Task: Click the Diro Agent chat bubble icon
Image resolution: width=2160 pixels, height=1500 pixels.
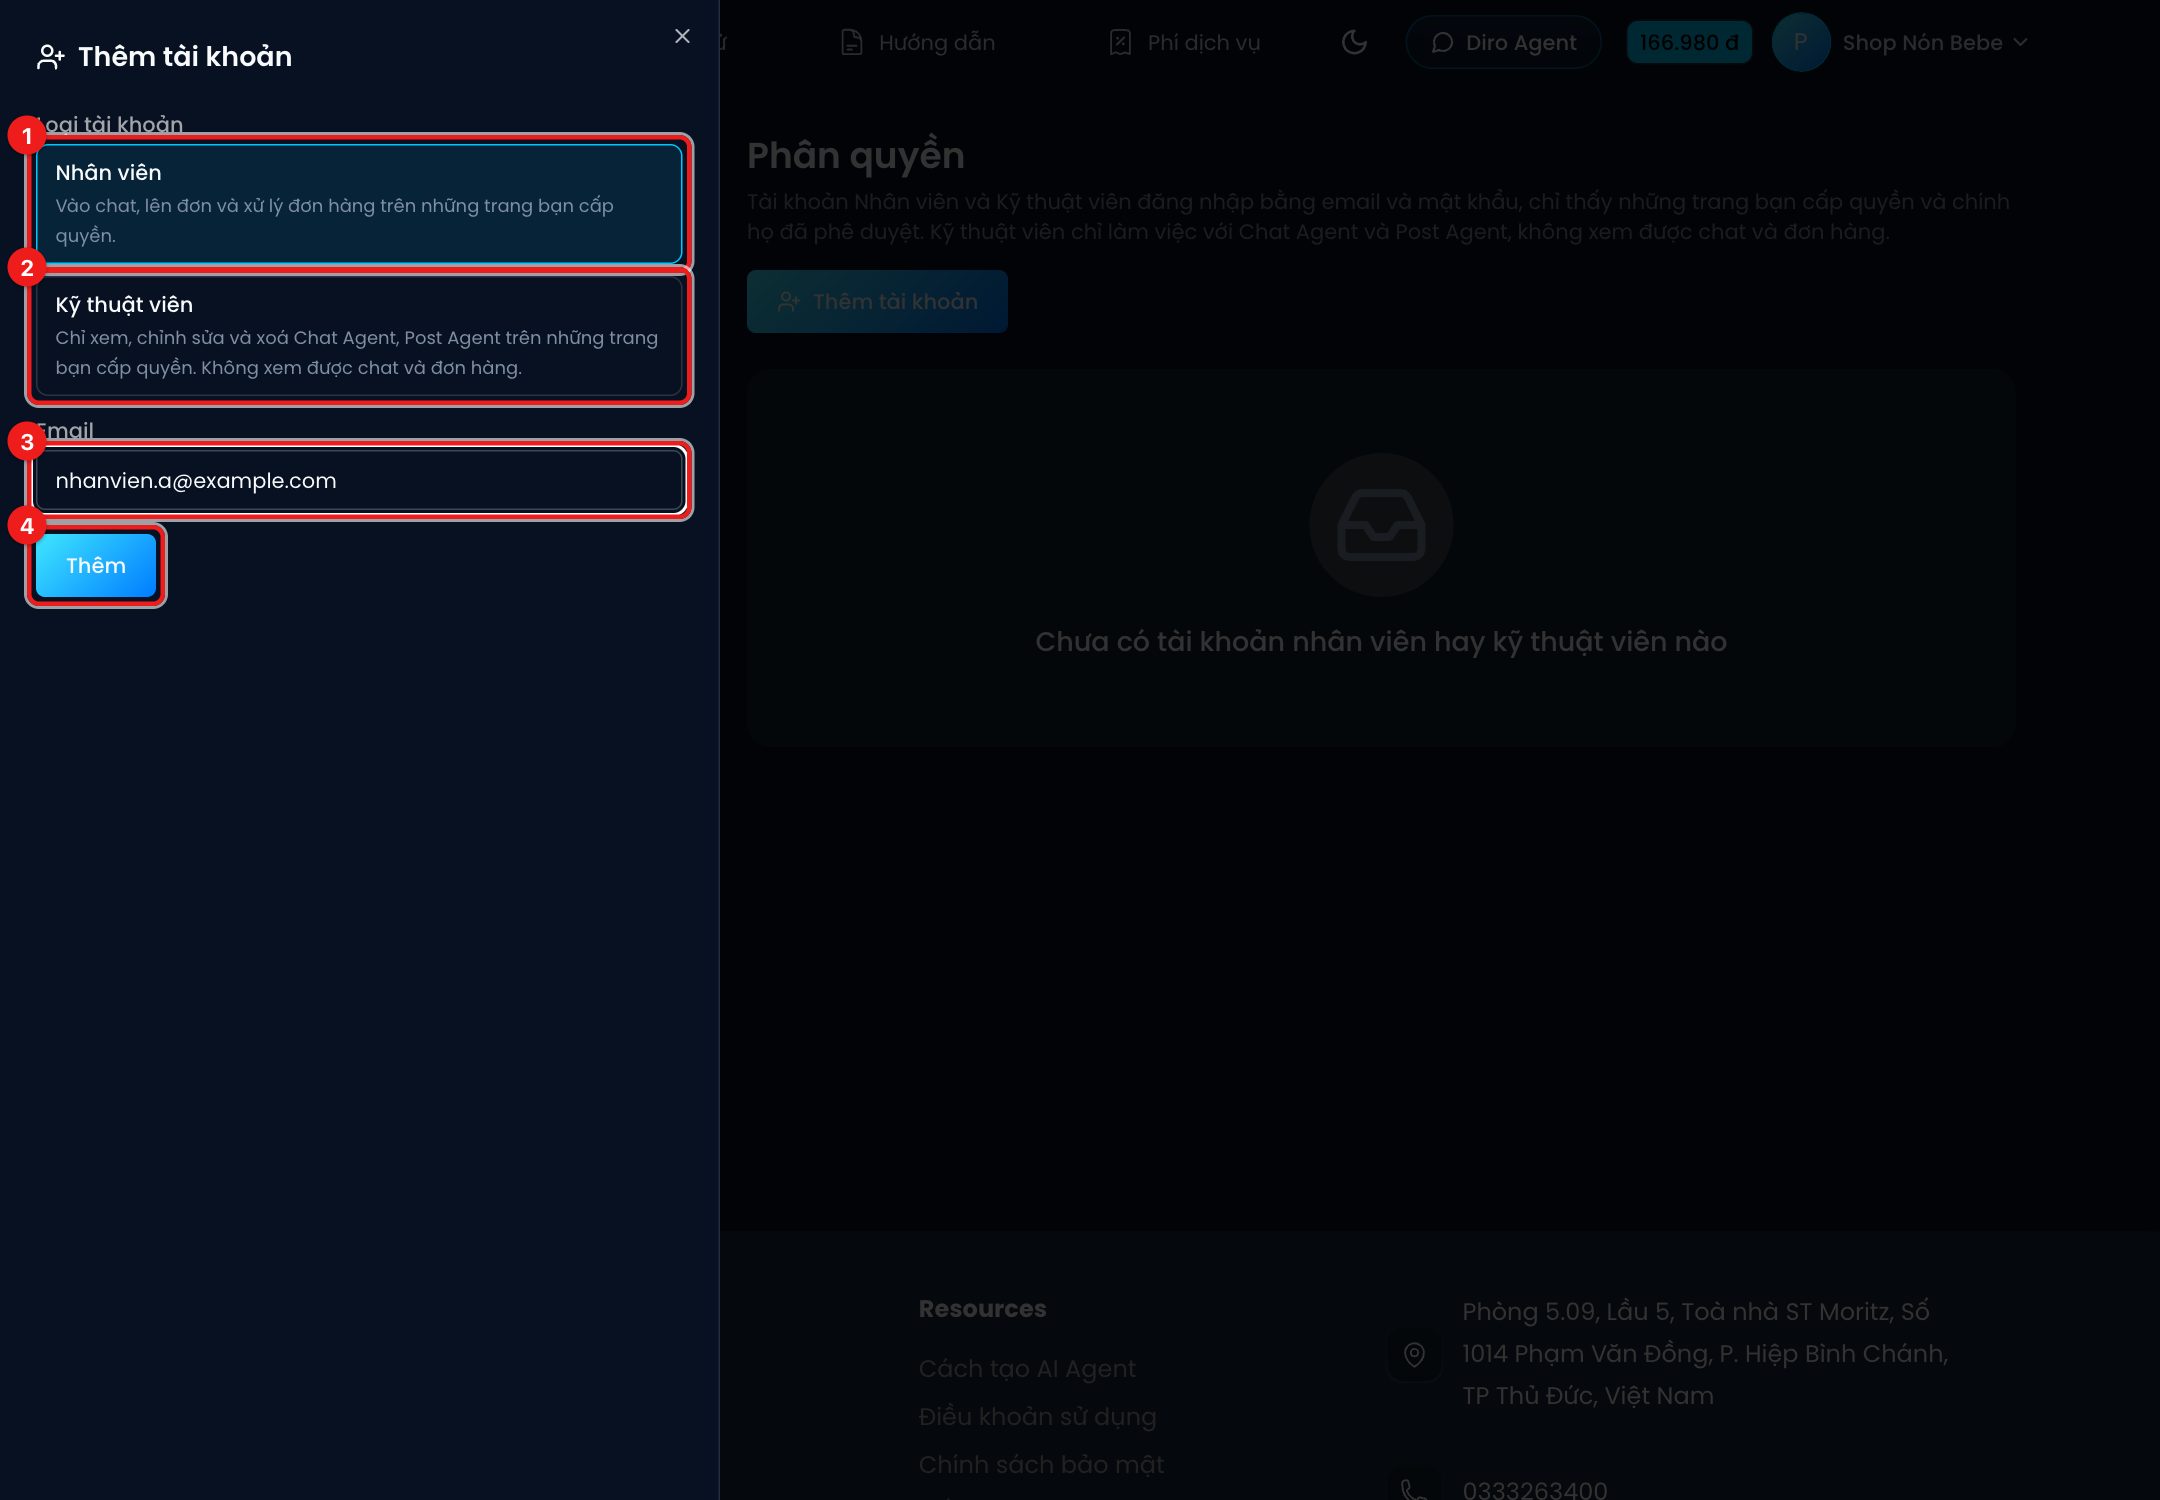Action: (1442, 42)
